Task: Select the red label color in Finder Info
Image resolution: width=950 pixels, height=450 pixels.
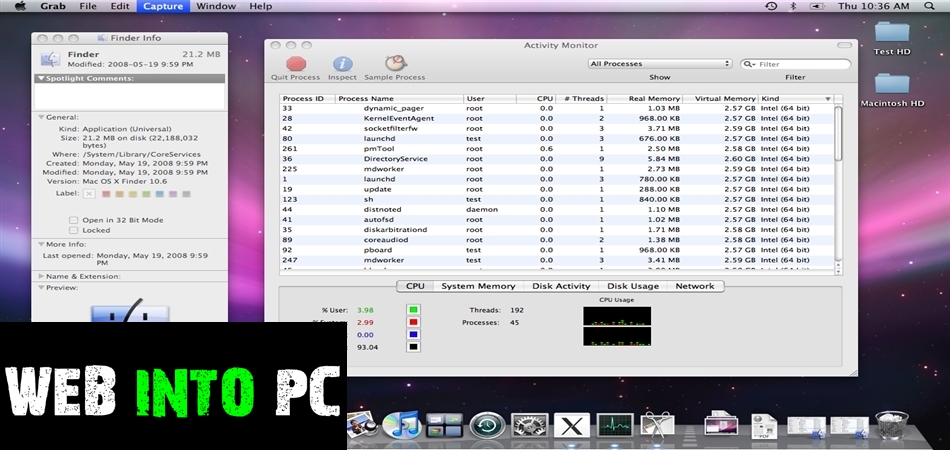Action: 106,194
